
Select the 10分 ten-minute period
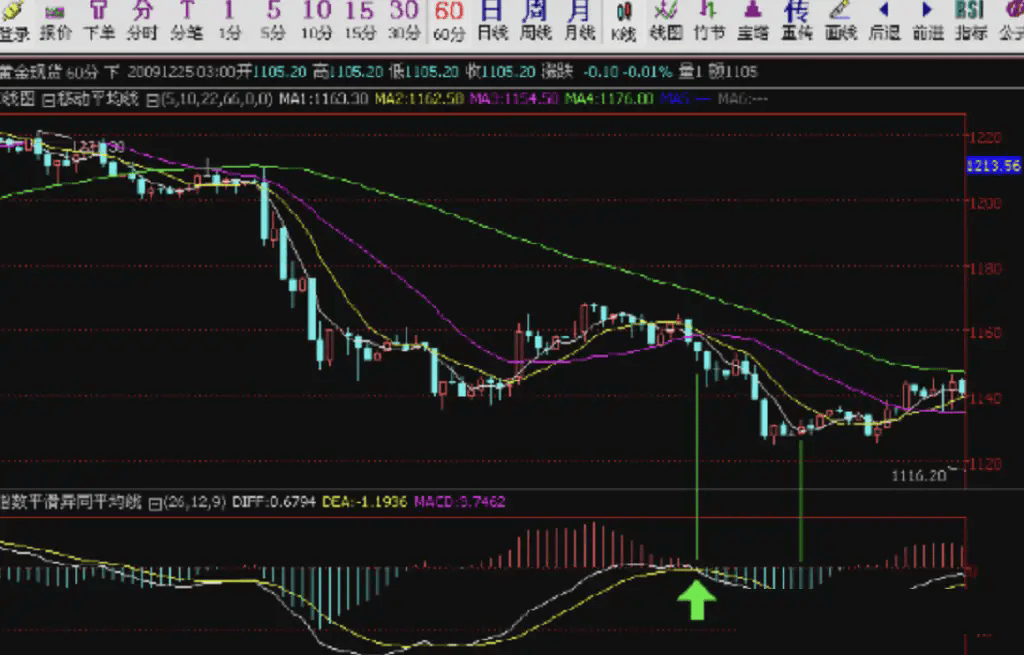pos(317,21)
